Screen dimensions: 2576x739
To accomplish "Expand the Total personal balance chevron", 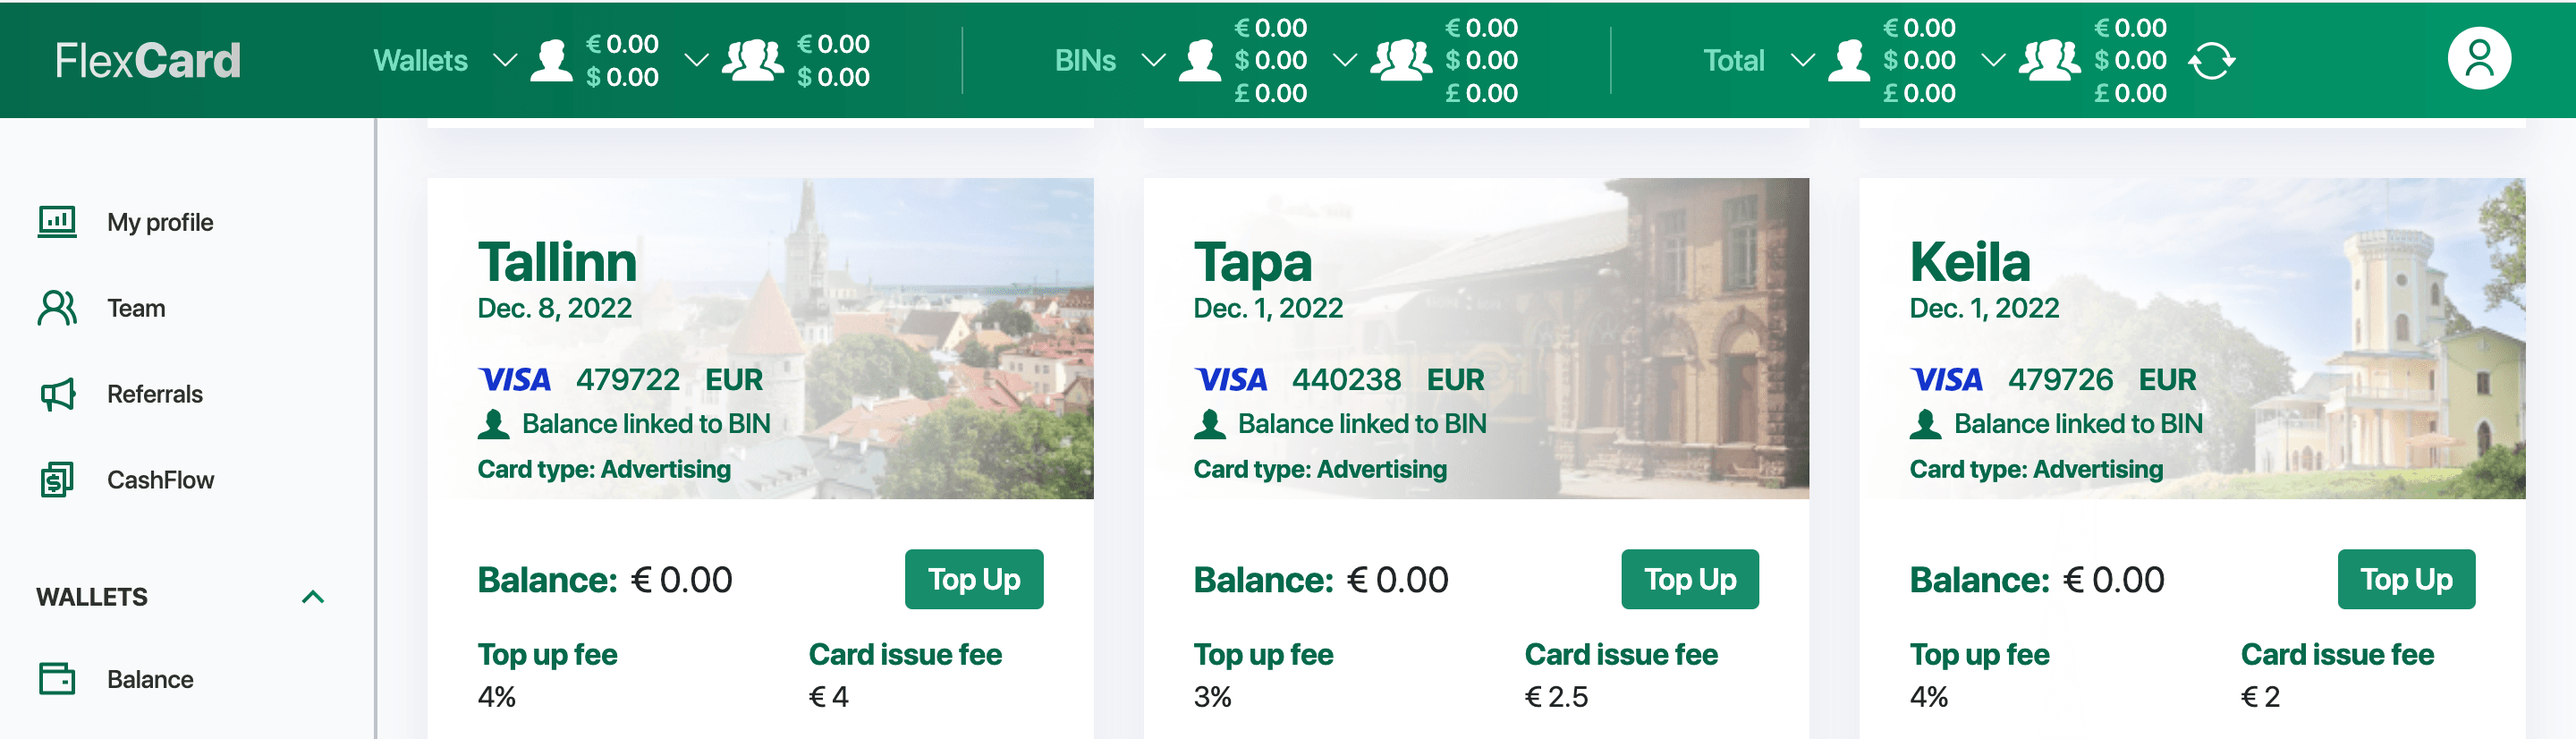I will coord(1802,60).
